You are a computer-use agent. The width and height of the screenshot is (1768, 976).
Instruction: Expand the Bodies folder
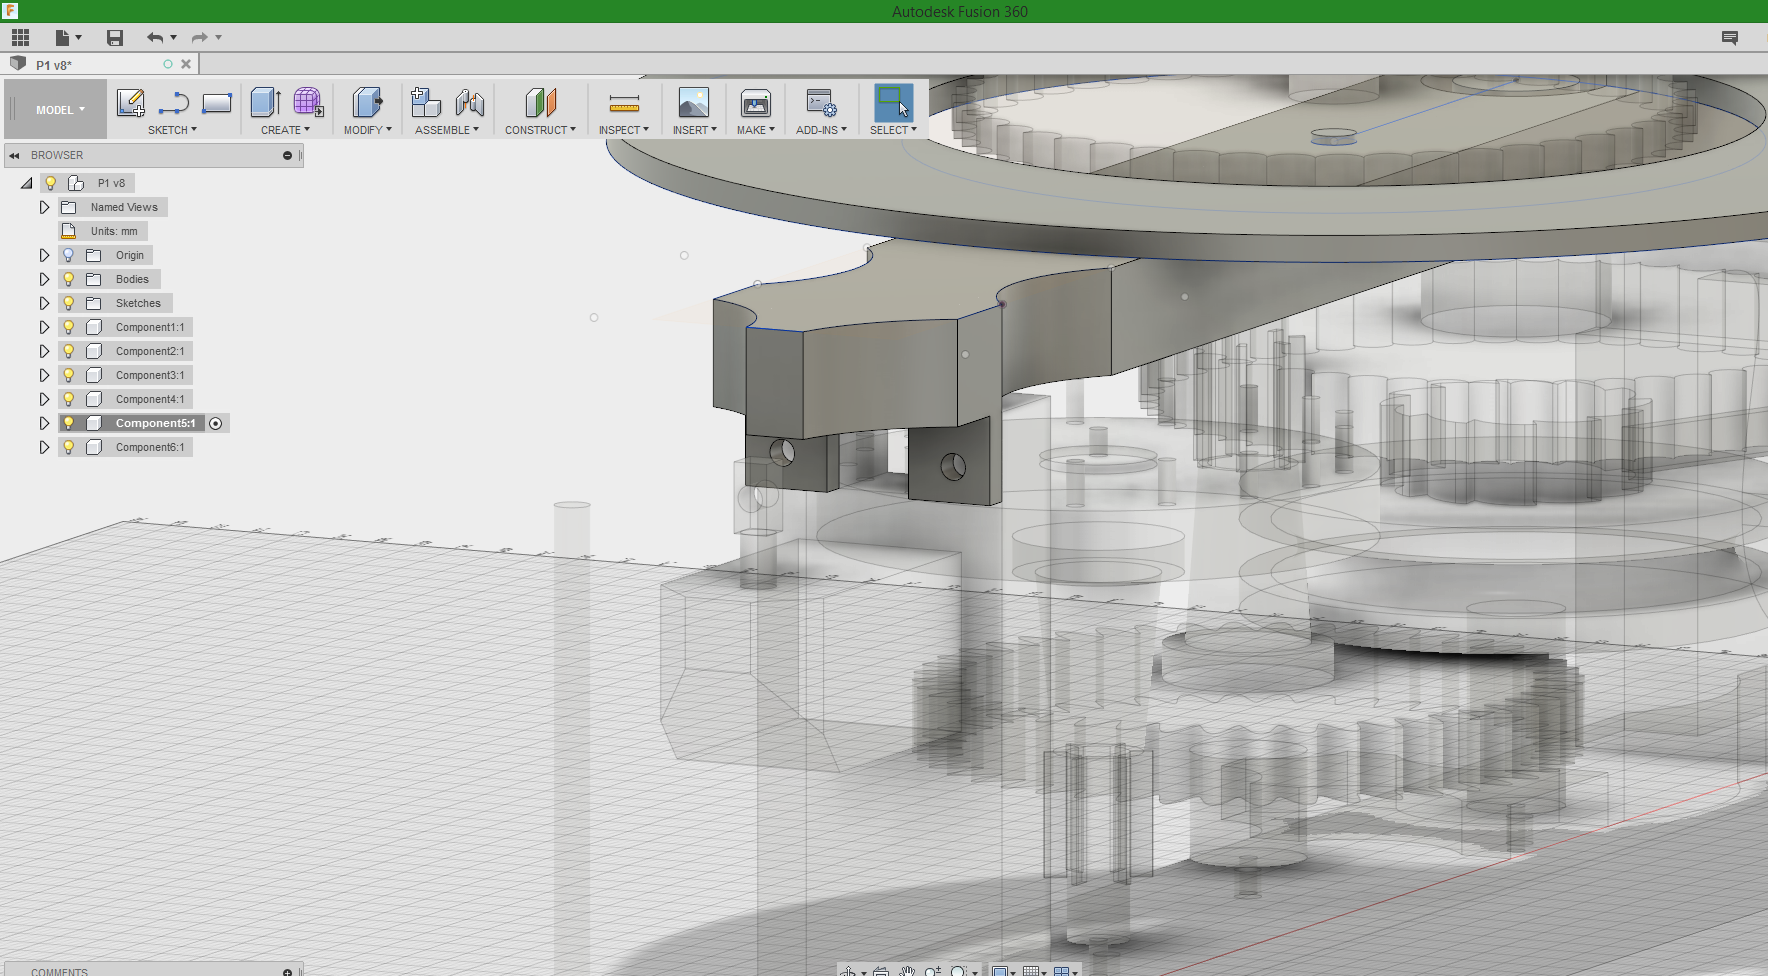click(x=44, y=279)
